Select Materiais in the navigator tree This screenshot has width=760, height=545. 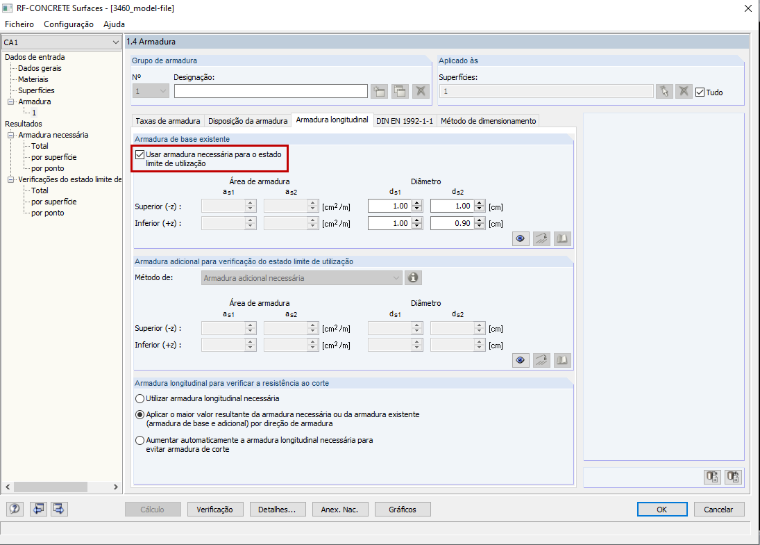tap(33, 80)
